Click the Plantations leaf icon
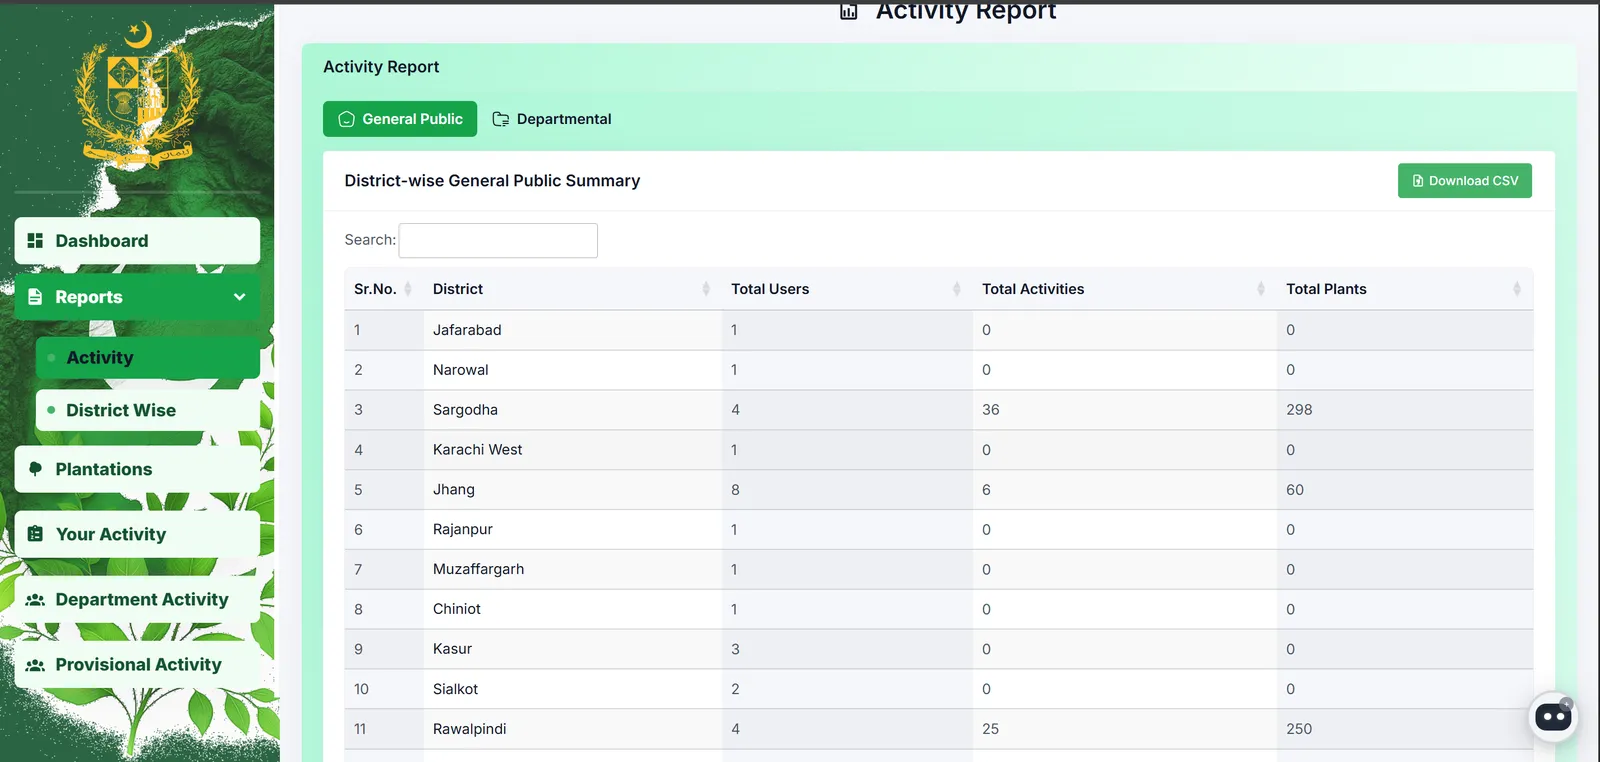The width and height of the screenshot is (1600, 762). pyautogui.click(x=35, y=469)
